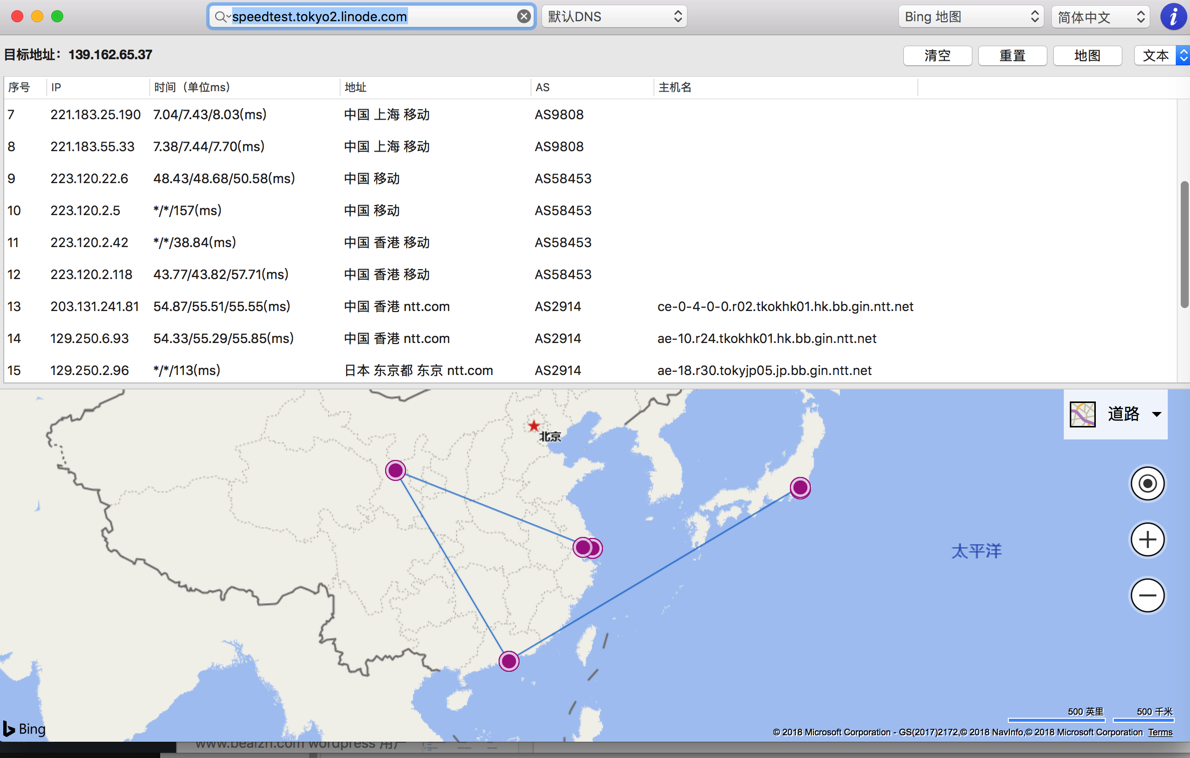Zoom out the map with minus icon
Screen dimensions: 1190x758
pyautogui.click(x=1148, y=596)
